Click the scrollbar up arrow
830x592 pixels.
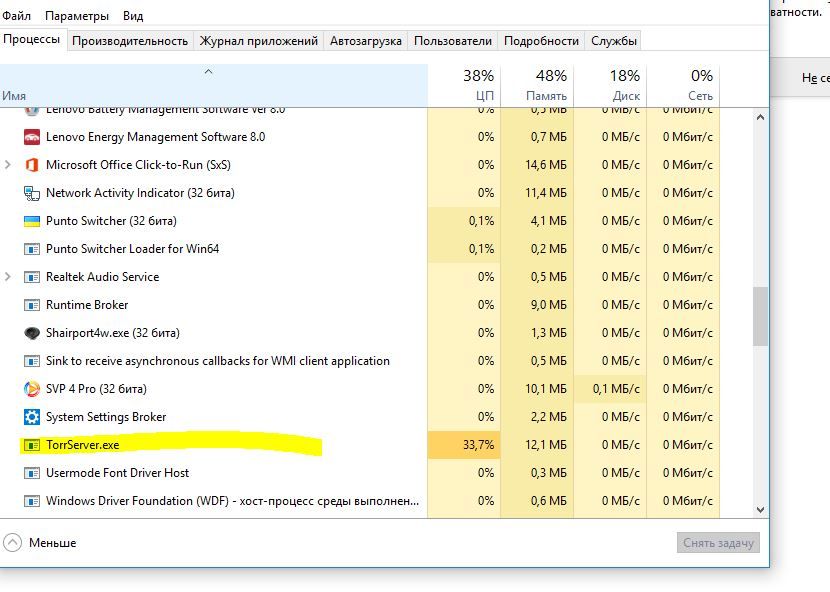tap(761, 118)
